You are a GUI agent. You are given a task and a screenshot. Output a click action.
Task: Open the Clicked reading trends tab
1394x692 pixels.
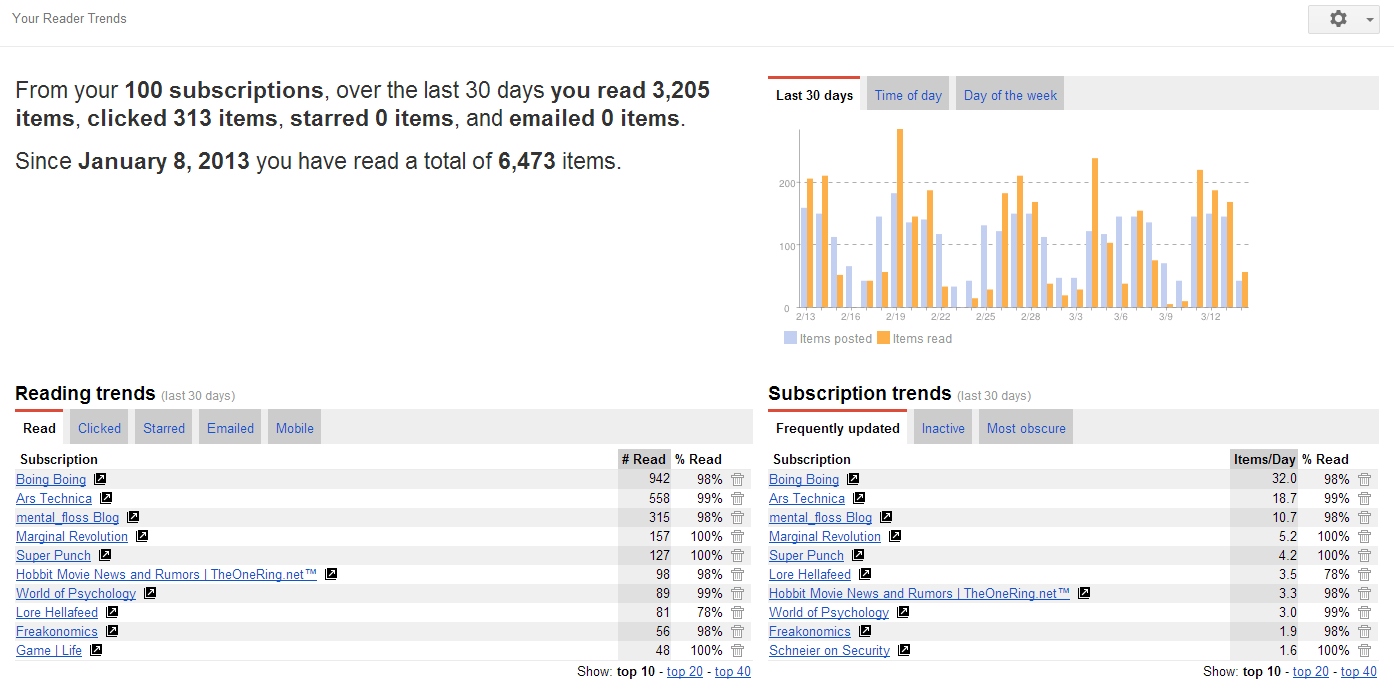coord(99,428)
